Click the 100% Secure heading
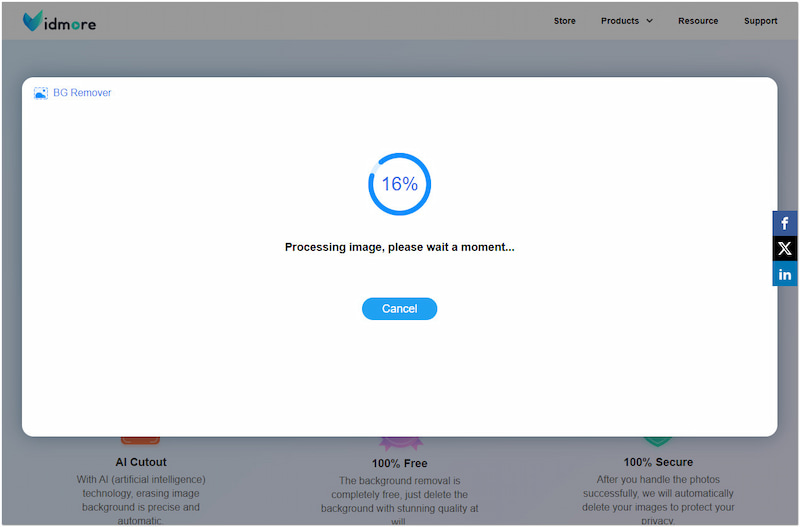This screenshot has height=527, width=800. (658, 462)
